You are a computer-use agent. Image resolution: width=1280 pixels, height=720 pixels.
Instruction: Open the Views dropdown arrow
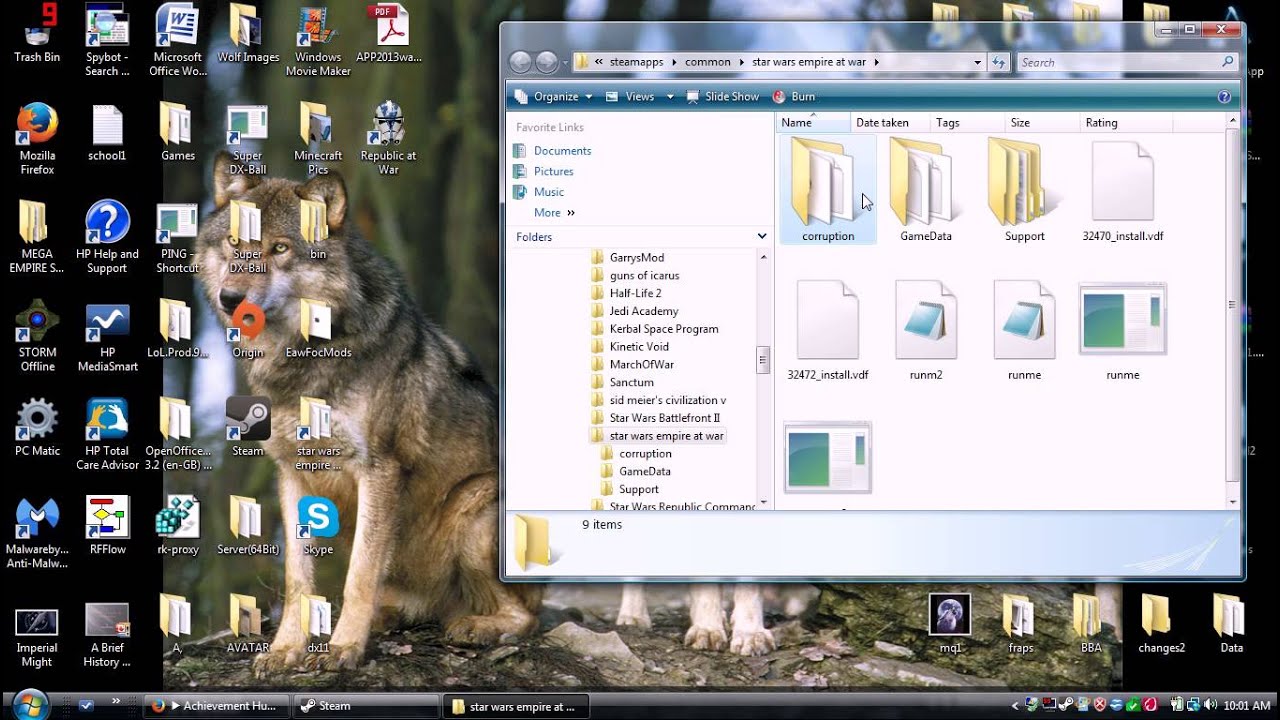[x=669, y=97]
